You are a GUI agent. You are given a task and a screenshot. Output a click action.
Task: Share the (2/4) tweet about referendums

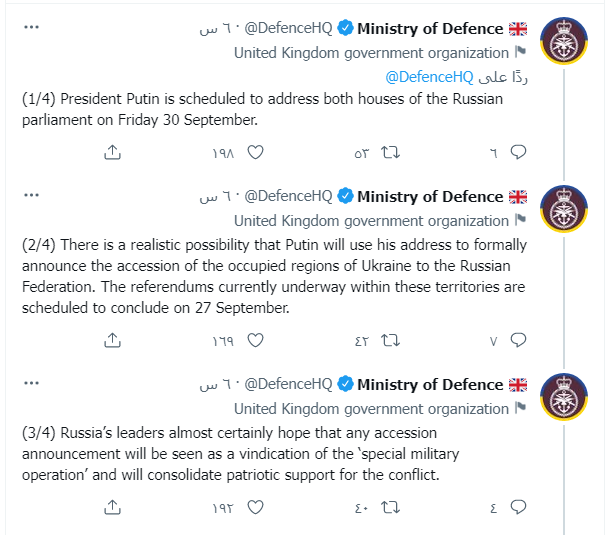[113, 340]
